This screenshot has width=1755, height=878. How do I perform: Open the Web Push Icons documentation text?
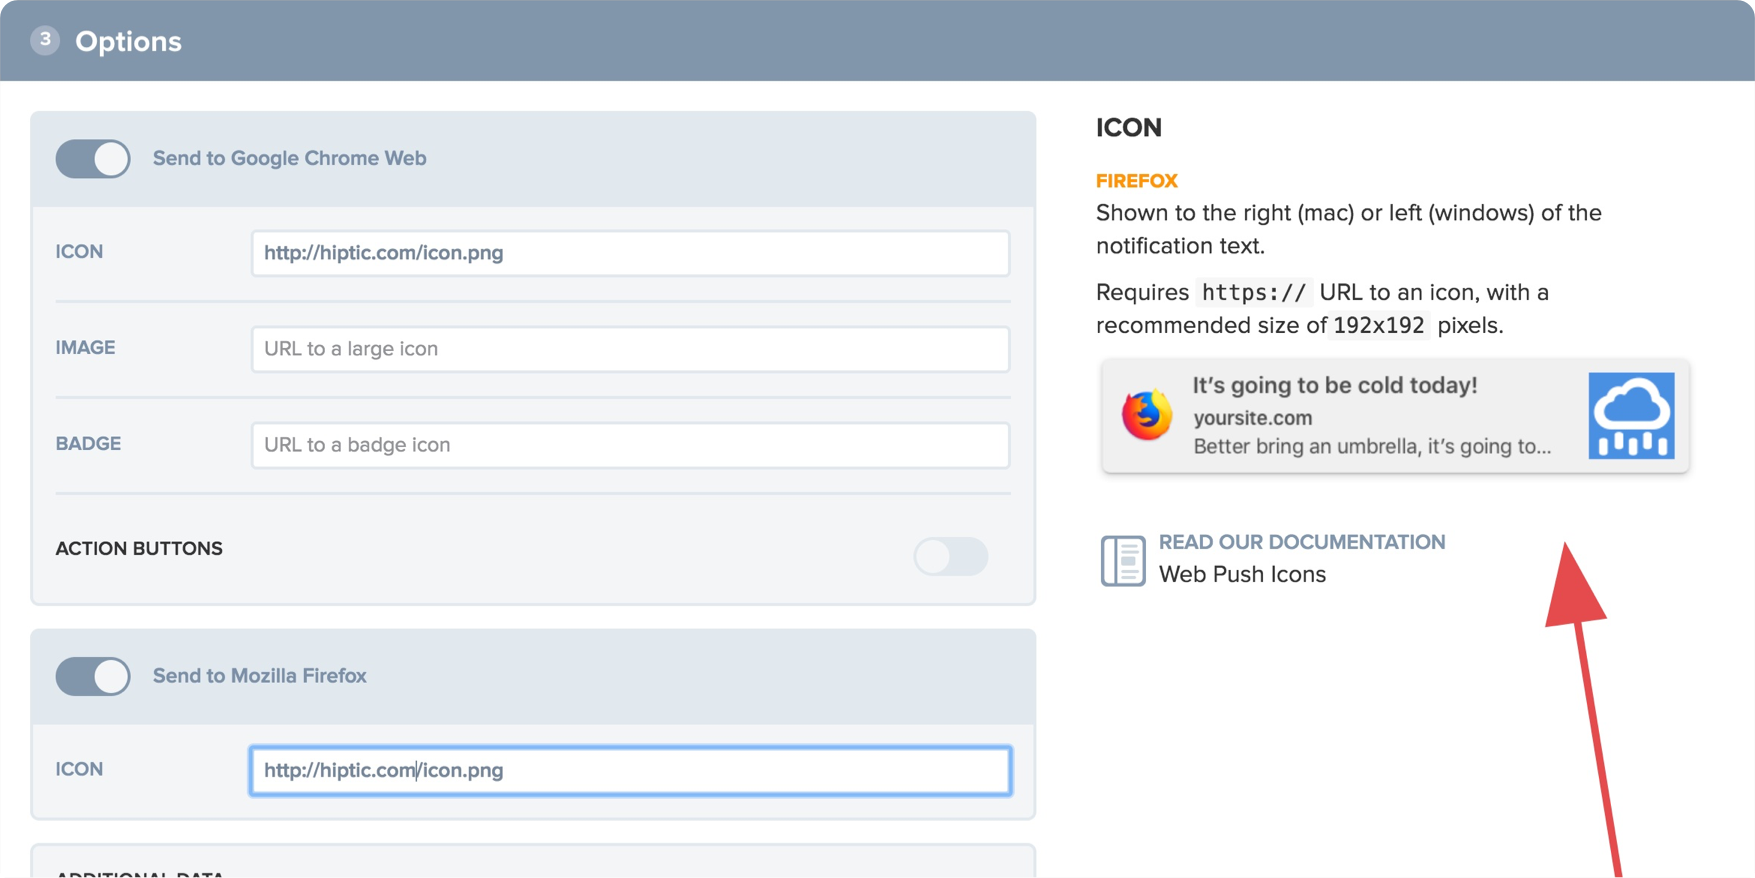coord(1242,575)
